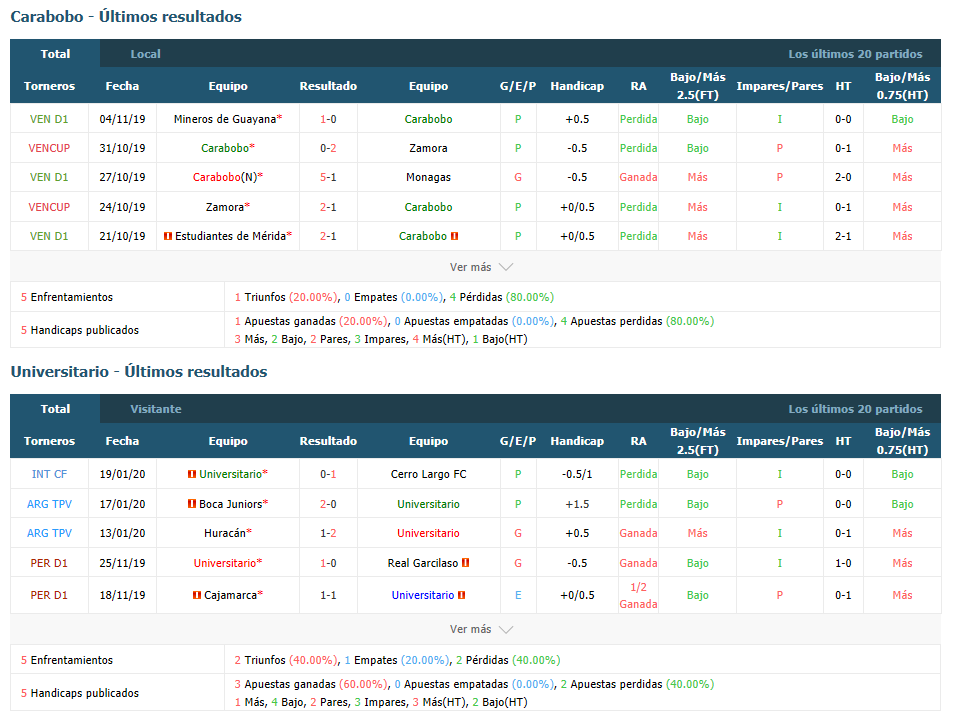Click Impares/Pares header in Carabobo table
The width and height of the screenshot is (964, 717).
[x=780, y=86]
